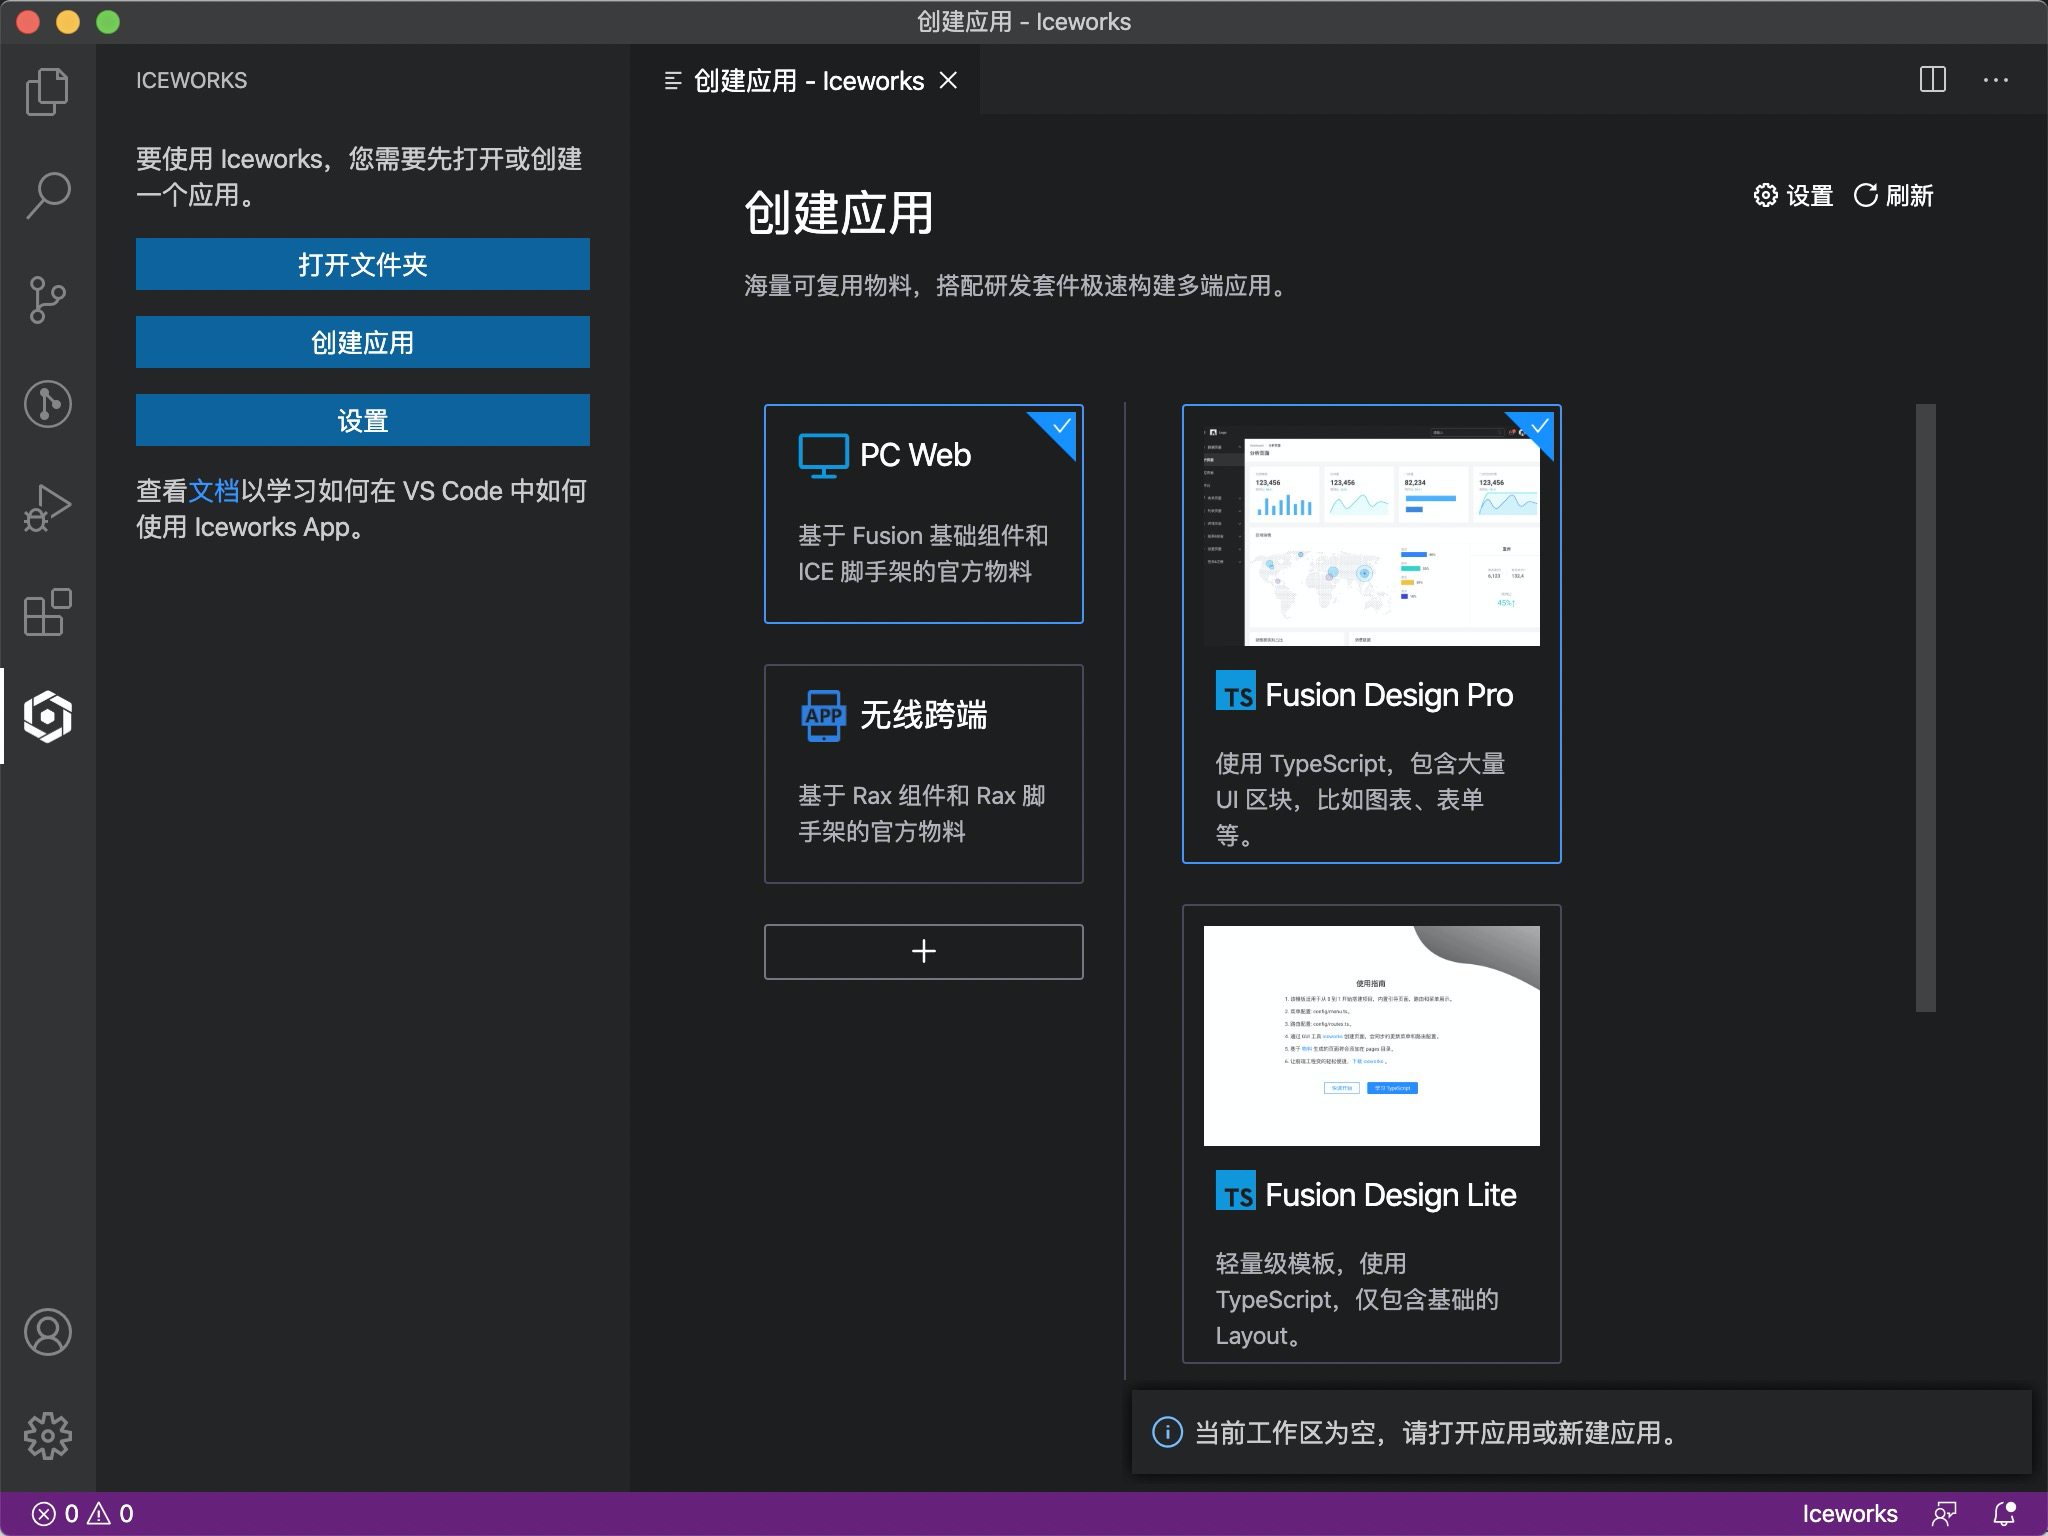Click the 创建应用 button in sidebar

click(362, 341)
